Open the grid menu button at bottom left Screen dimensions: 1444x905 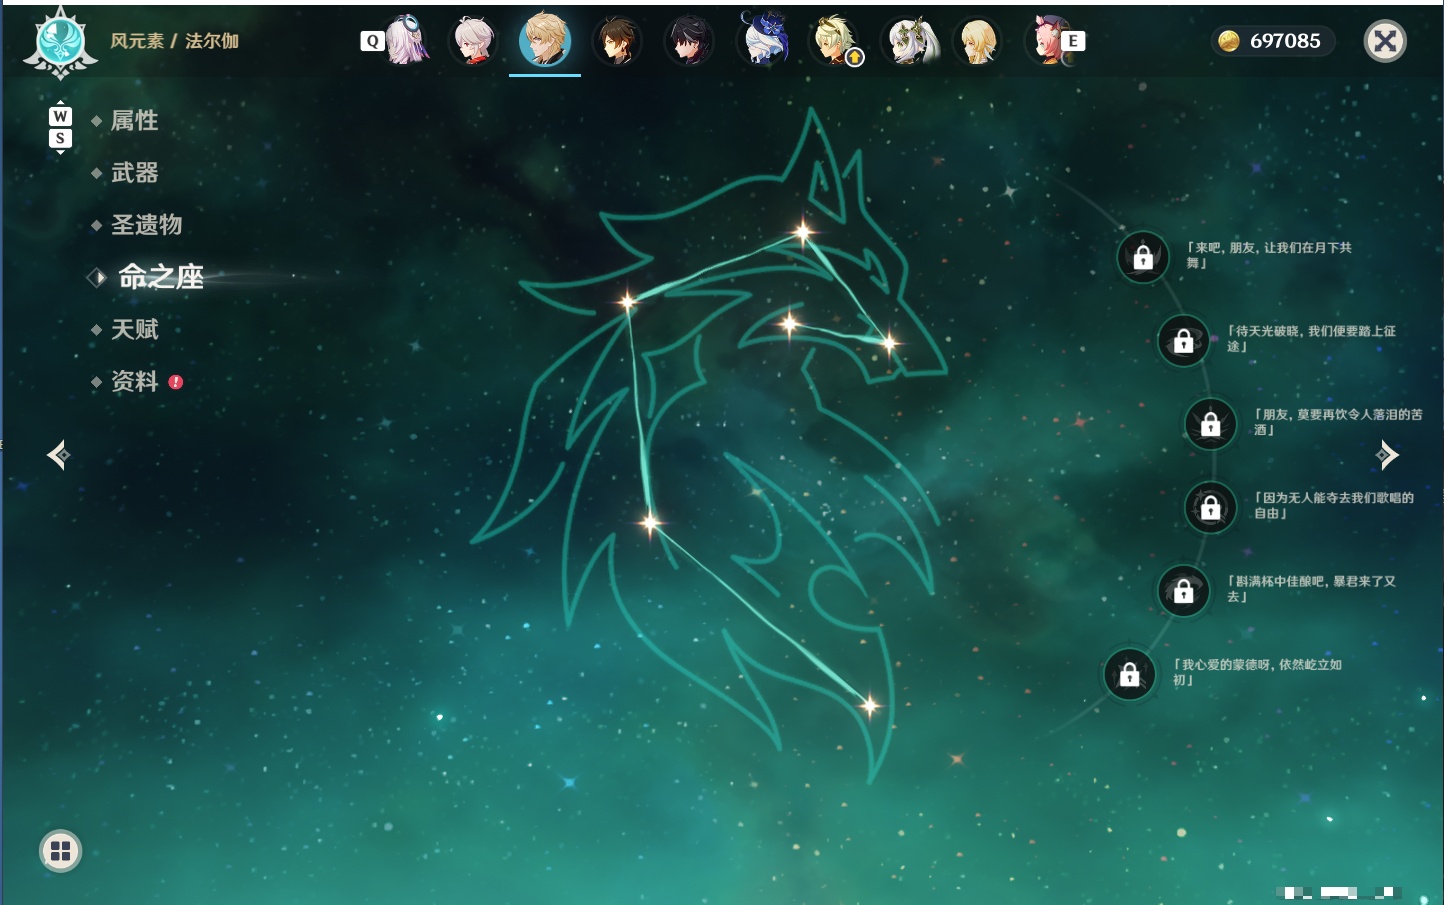coord(60,851)
